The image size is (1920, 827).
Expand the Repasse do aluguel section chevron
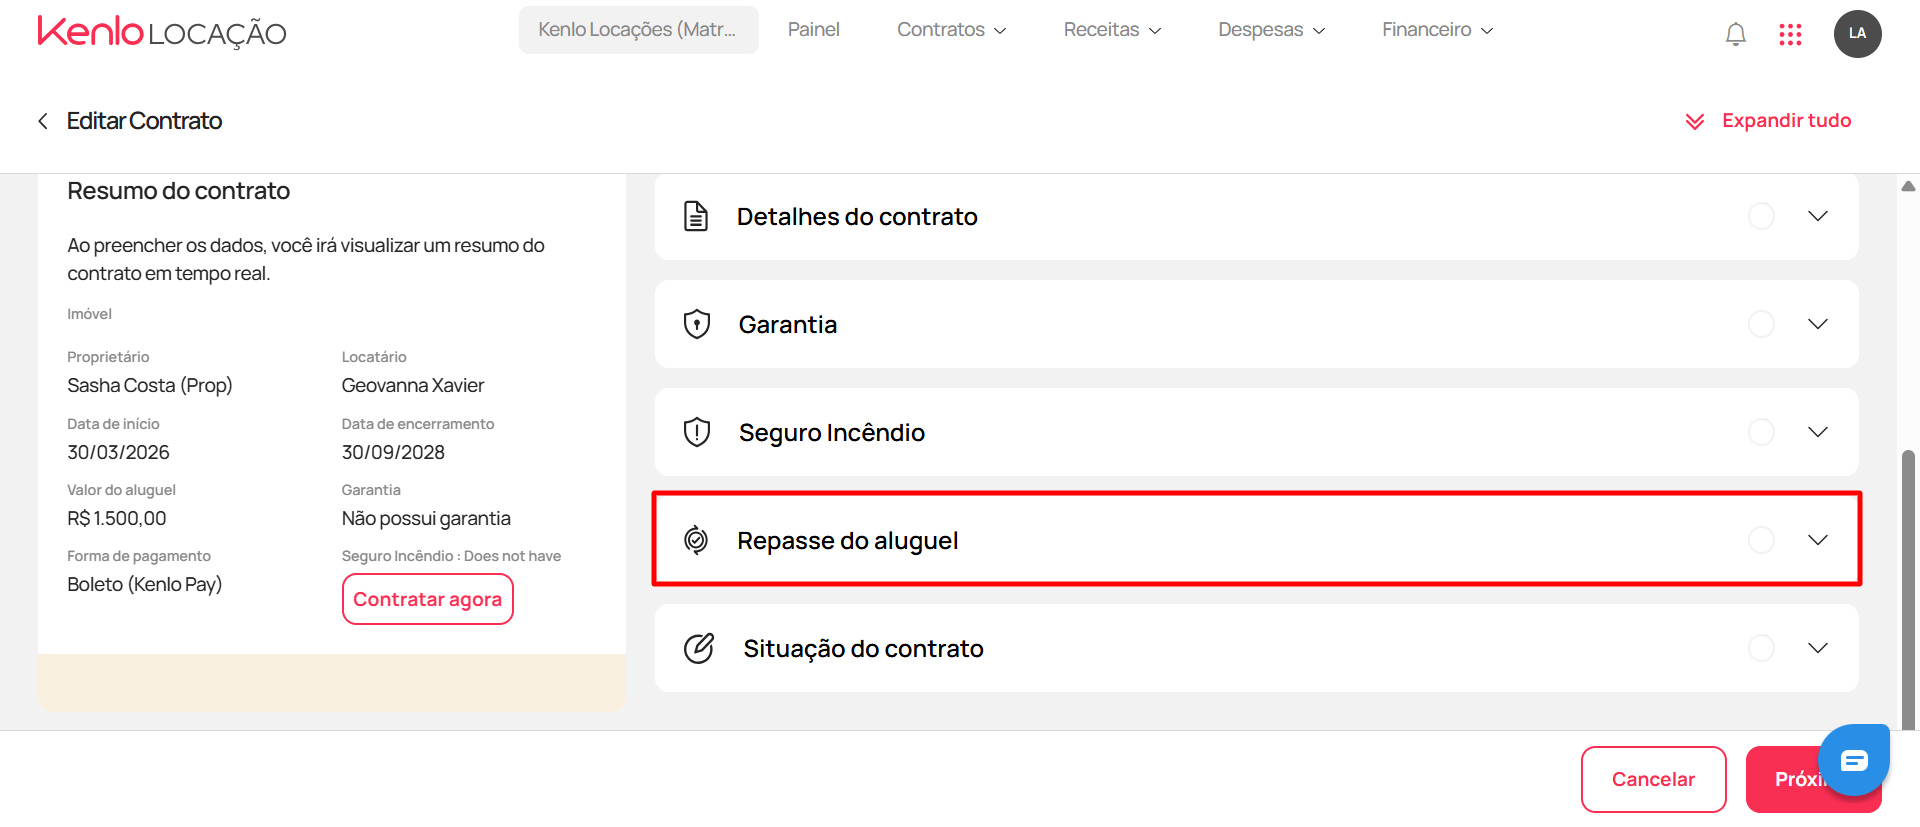(1818, 540)
